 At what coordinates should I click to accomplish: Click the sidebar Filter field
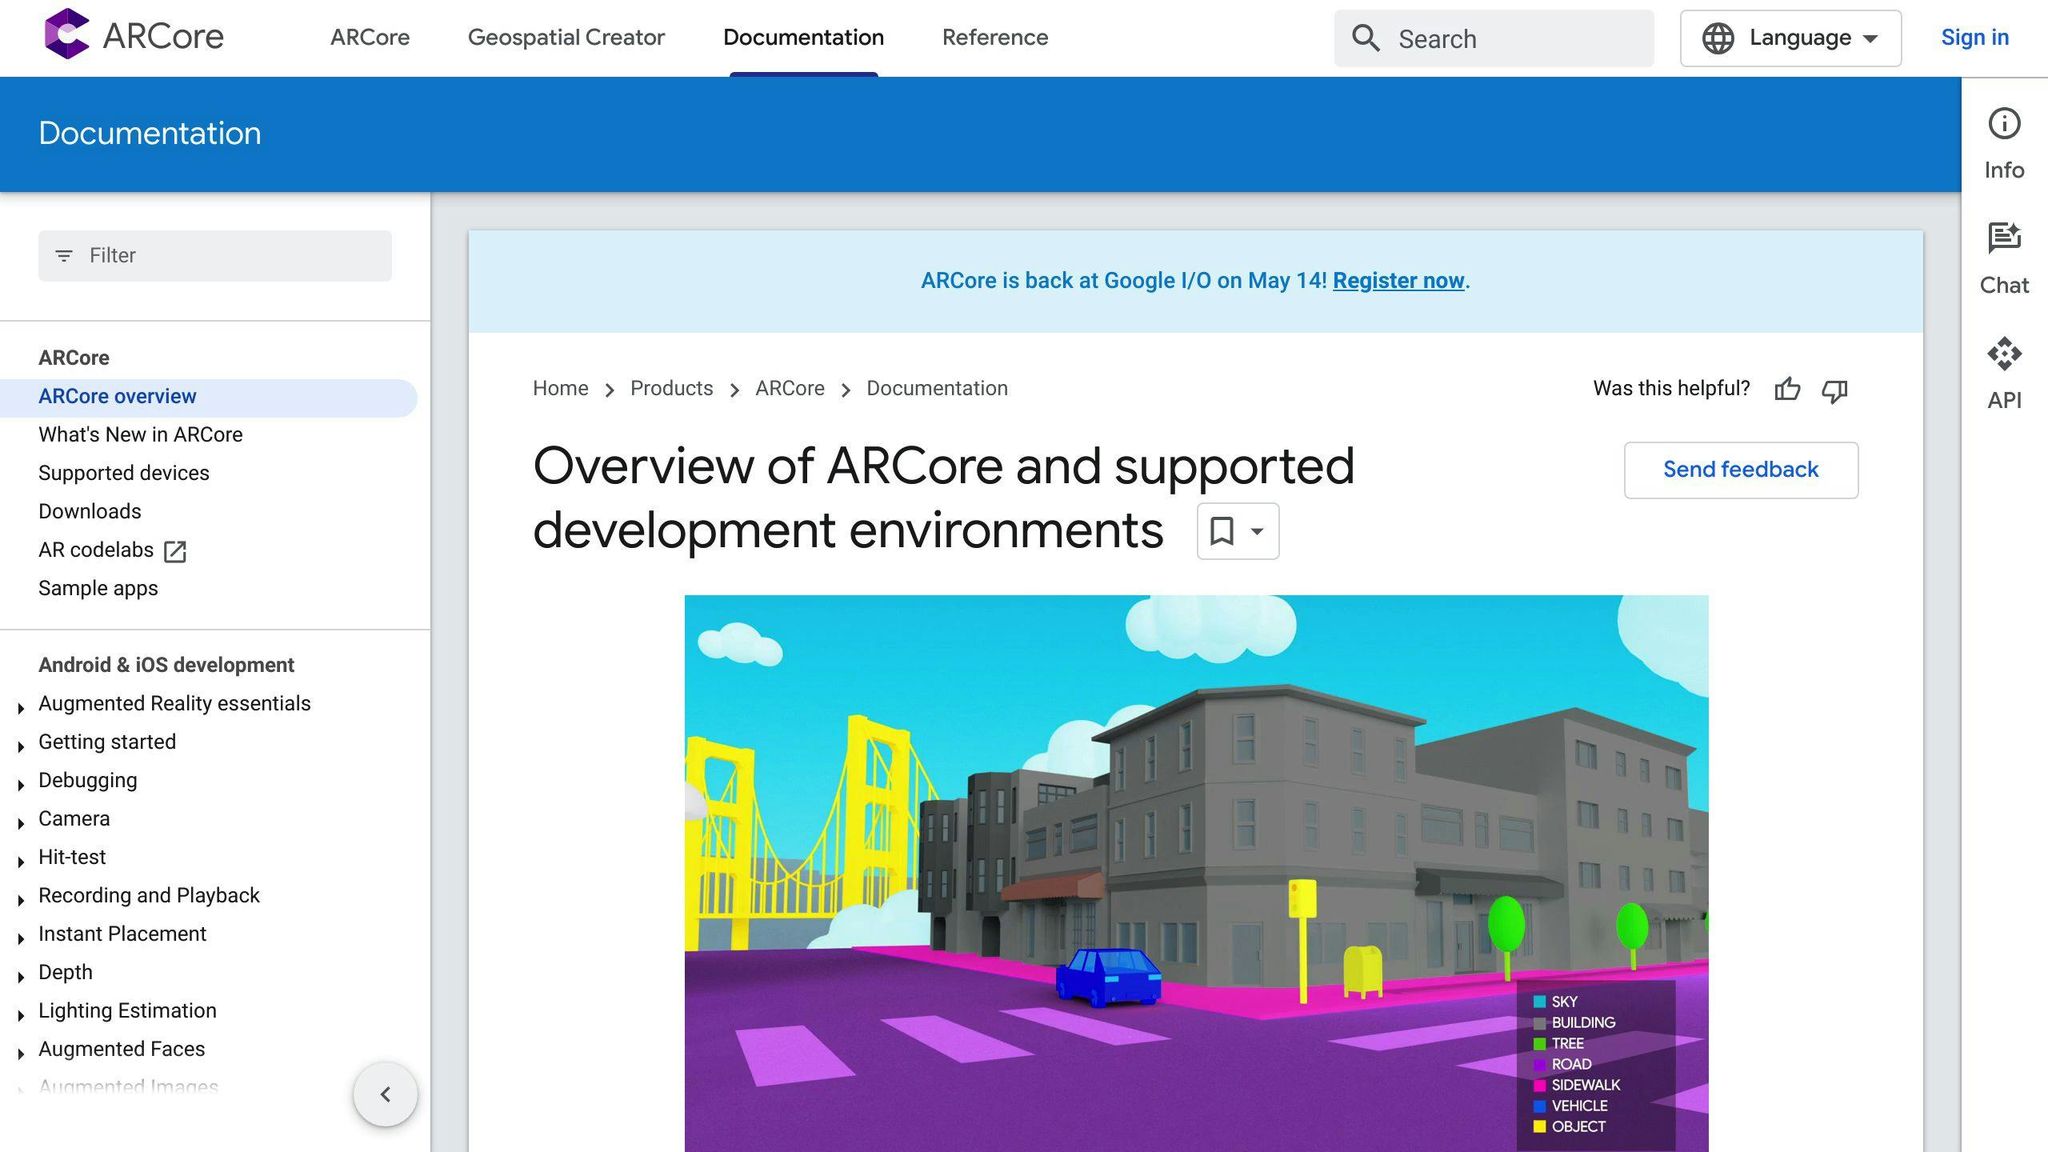point(215,256)
